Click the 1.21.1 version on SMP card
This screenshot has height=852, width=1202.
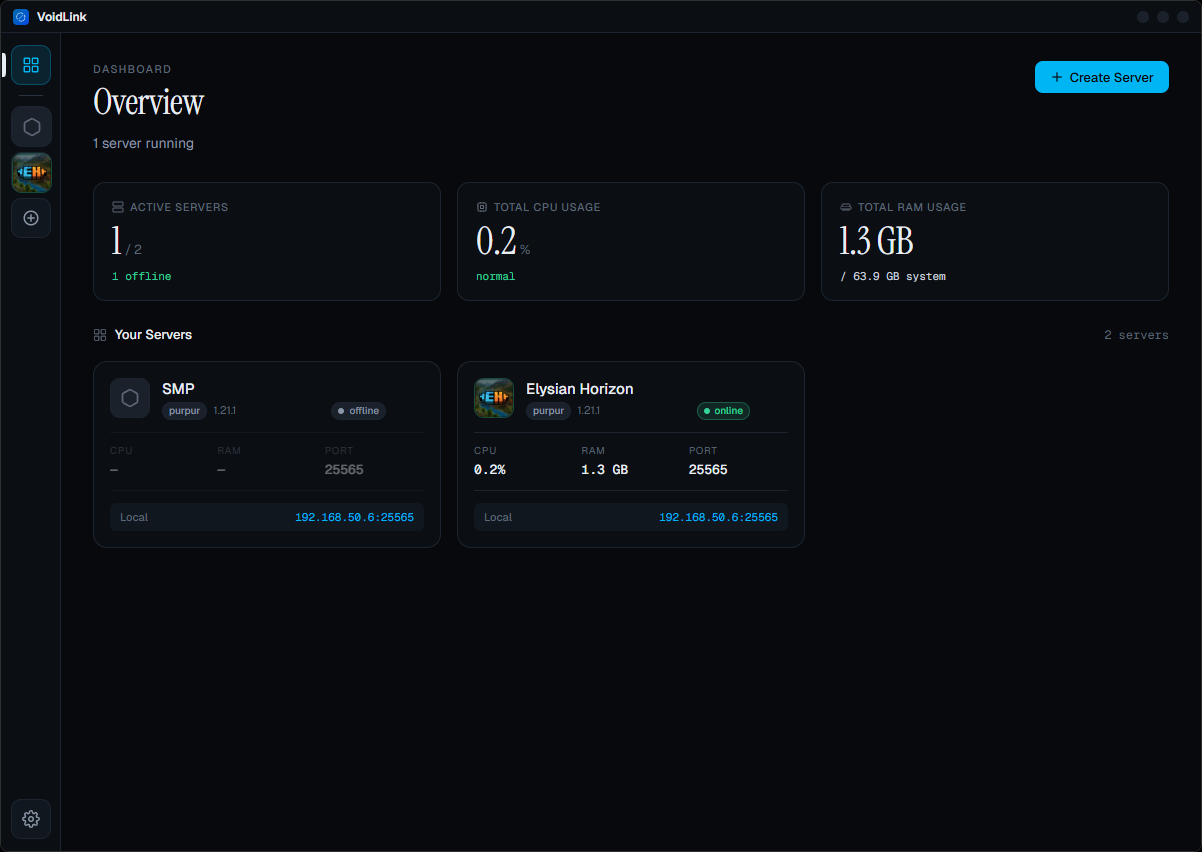[224, 411]
